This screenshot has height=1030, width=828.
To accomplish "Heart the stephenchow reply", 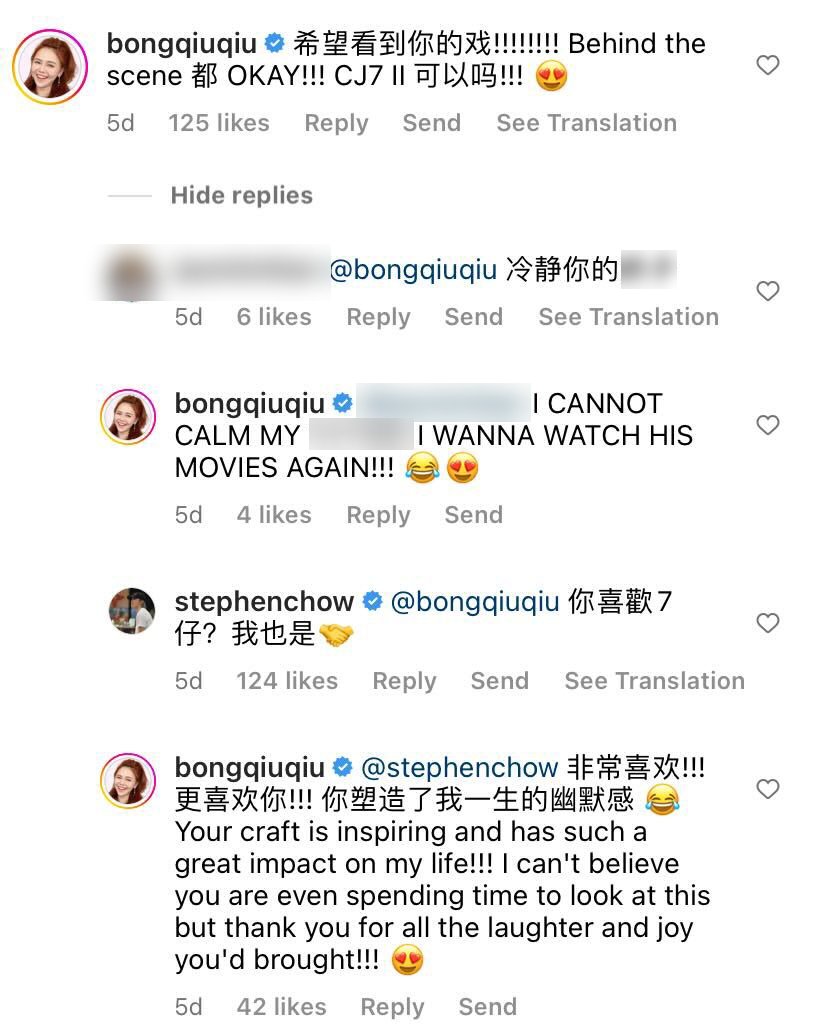I will tap(767, 624).
